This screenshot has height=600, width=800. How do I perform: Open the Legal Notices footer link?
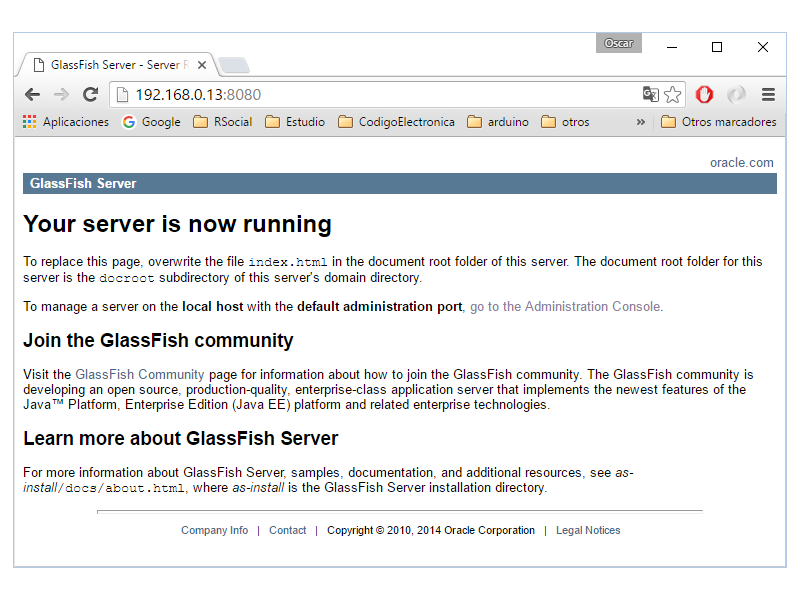588,530
